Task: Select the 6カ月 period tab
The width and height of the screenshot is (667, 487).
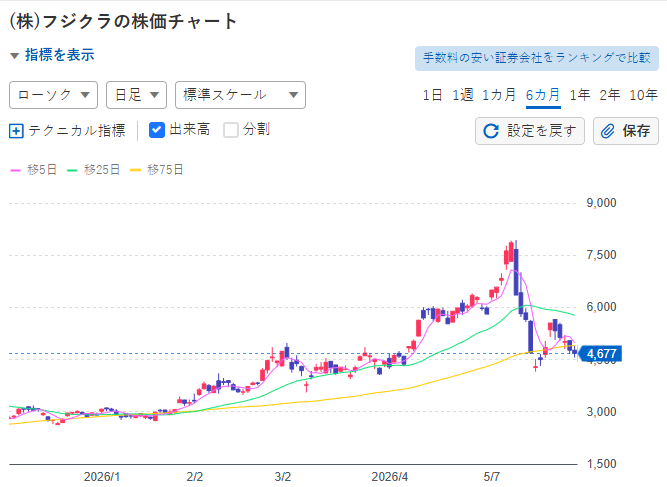Action: pos(543,95)
